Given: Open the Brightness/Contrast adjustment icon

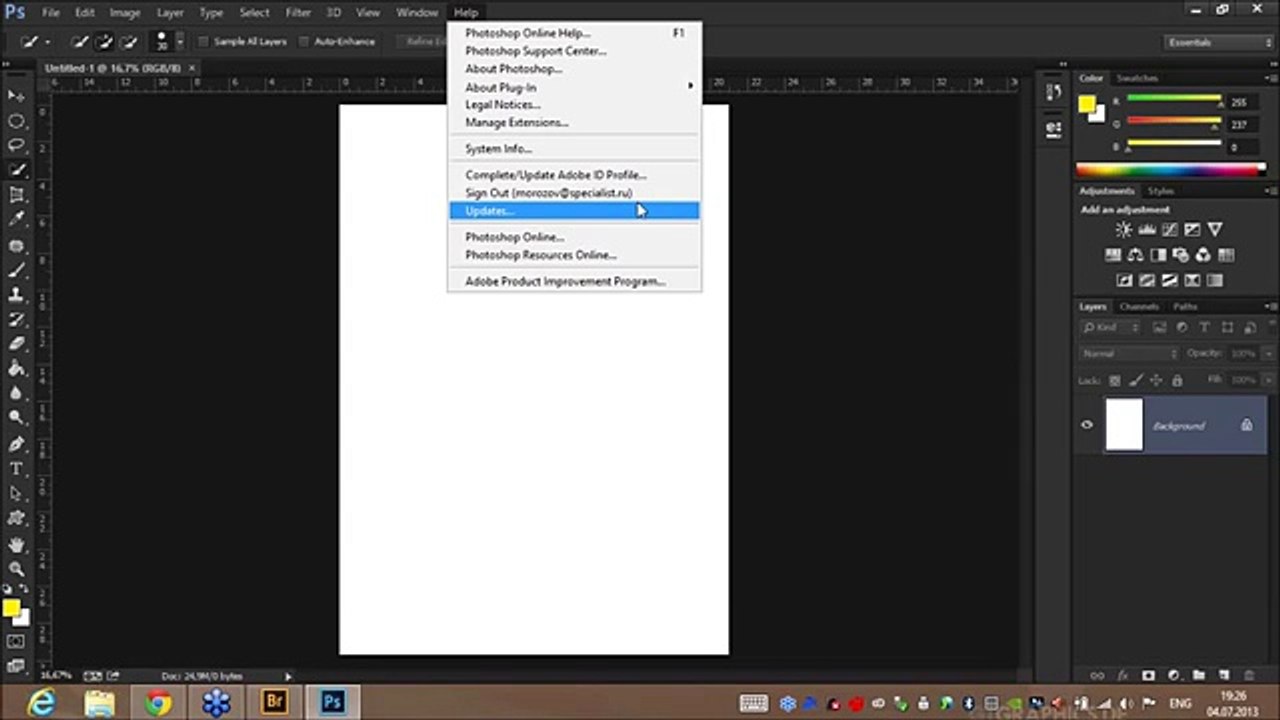Looking at the screenshot, I should [1124, 230].
